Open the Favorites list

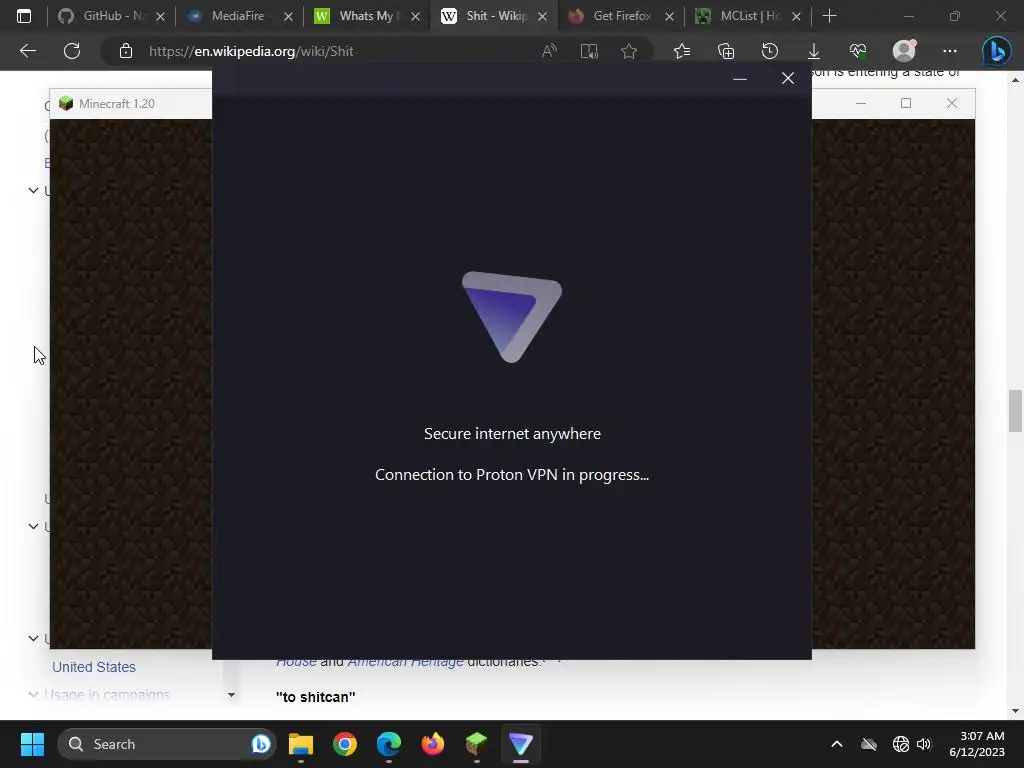tap(682, 51)
